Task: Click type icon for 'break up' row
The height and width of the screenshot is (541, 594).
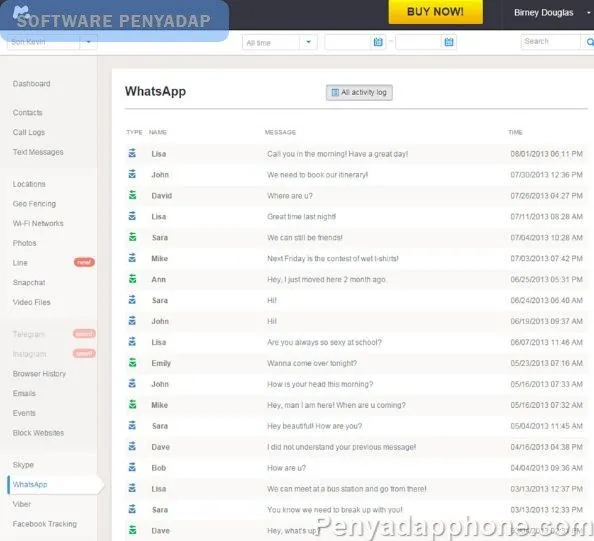Action: pos(132,509)
